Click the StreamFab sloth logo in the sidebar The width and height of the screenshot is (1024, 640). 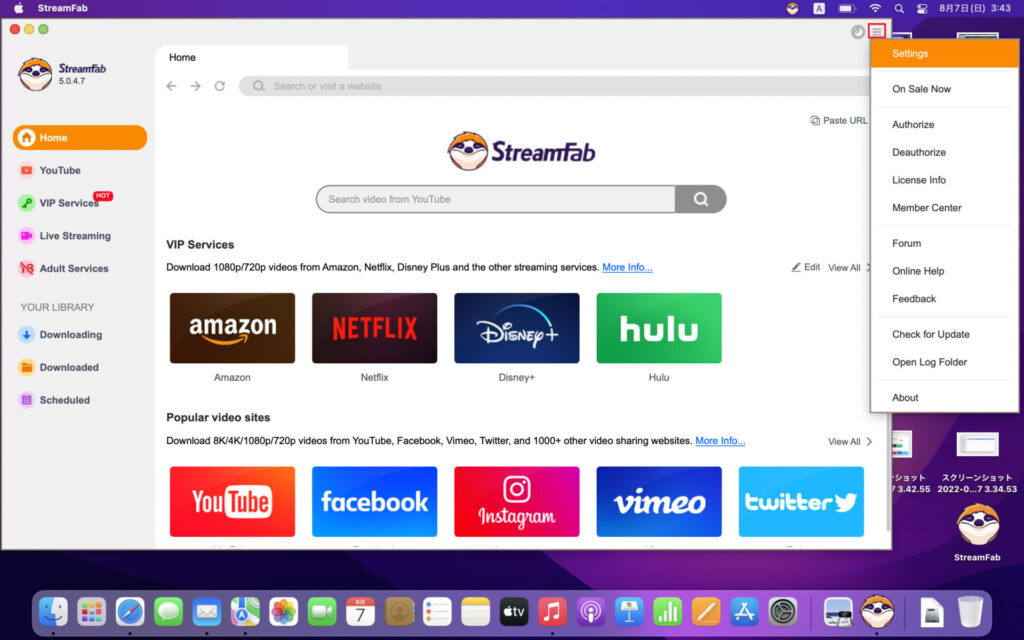click(35, 74)
